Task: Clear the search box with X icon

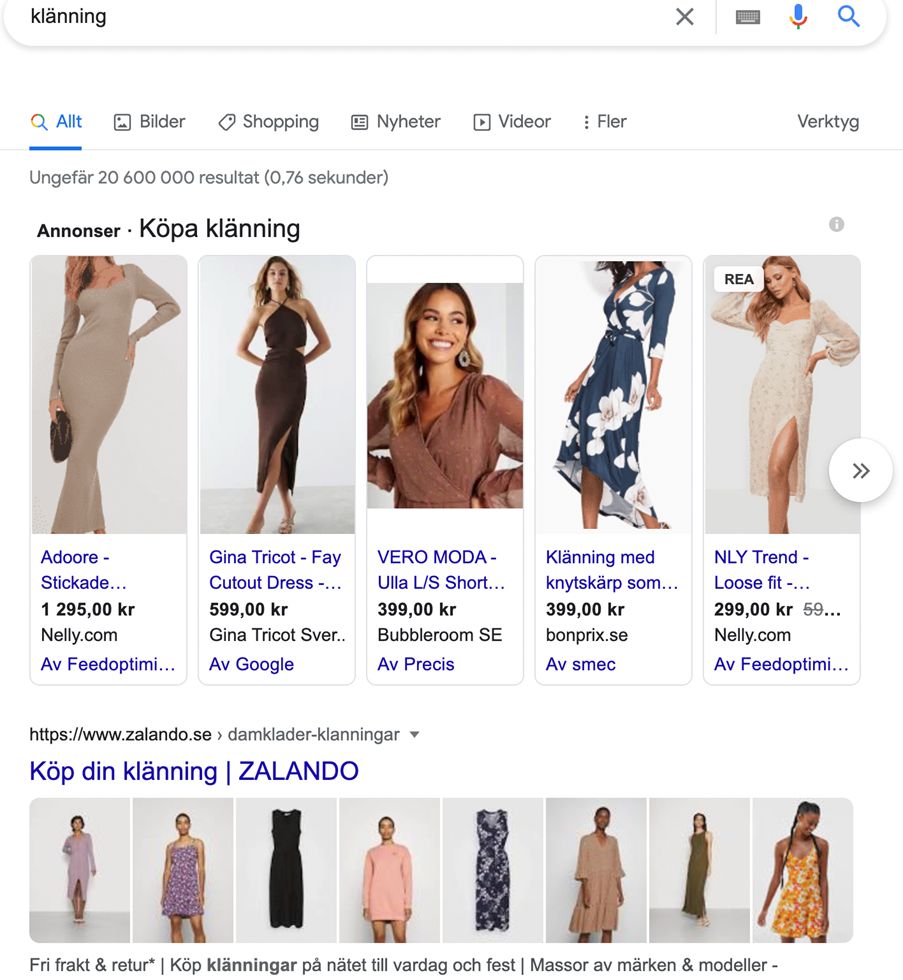Action: [684, 17]
